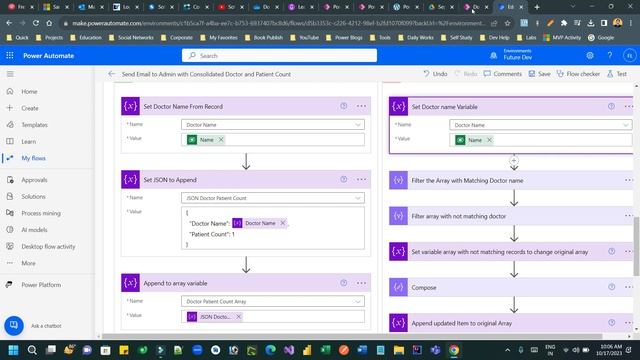This screenshot has height=360, width=640.
Task: Expand Doctor Patient Count Array name dropdown
Action: pyautogui.click(x=358, y=301)
